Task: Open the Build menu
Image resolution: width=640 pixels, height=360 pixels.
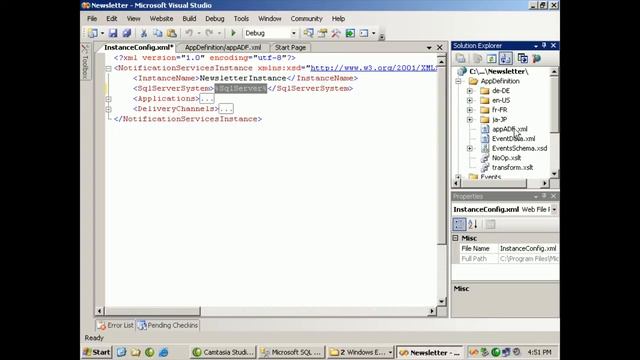Action: 189,19
